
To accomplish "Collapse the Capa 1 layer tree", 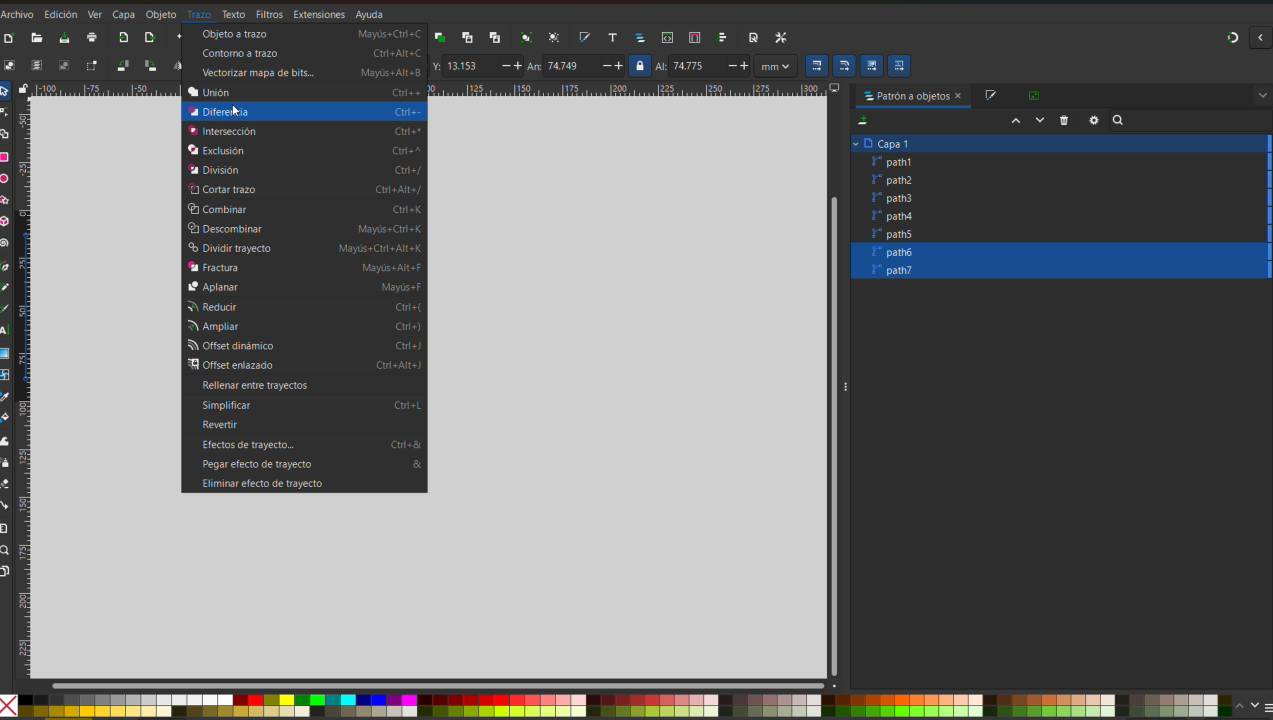I will [x=856, y=144].
